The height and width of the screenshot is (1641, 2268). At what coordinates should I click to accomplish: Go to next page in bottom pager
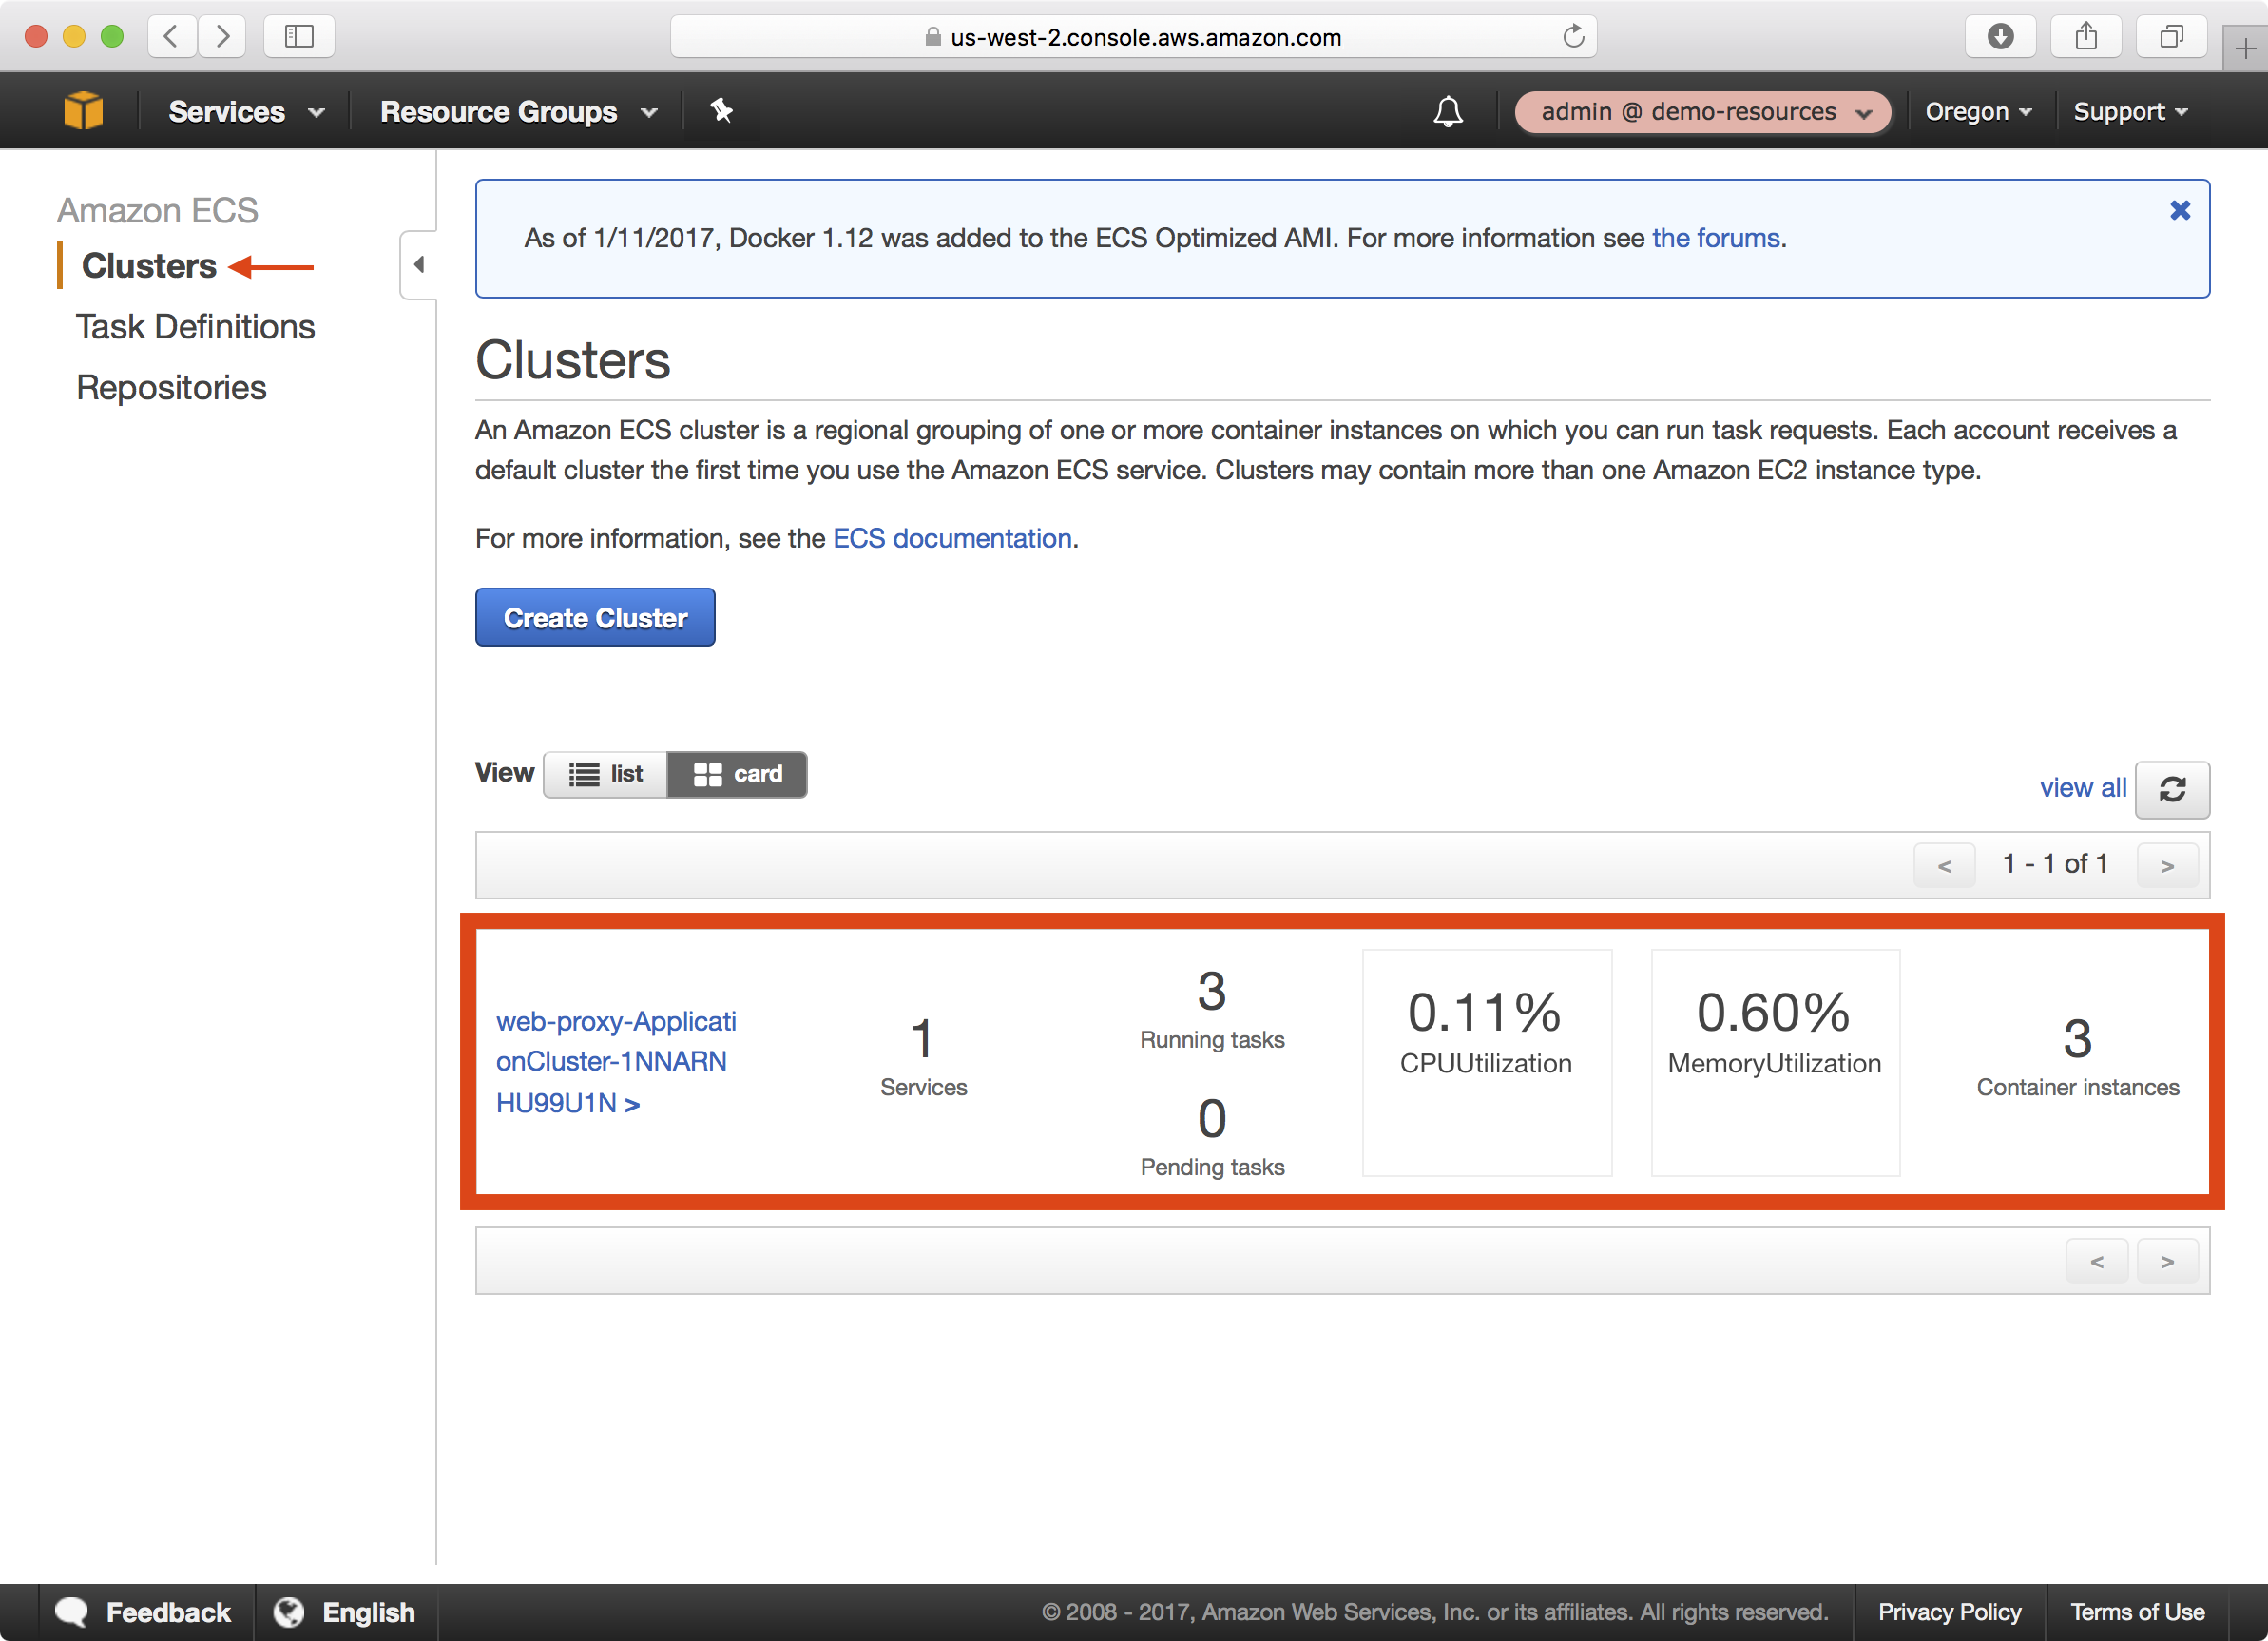[x=2167, y=1261]
